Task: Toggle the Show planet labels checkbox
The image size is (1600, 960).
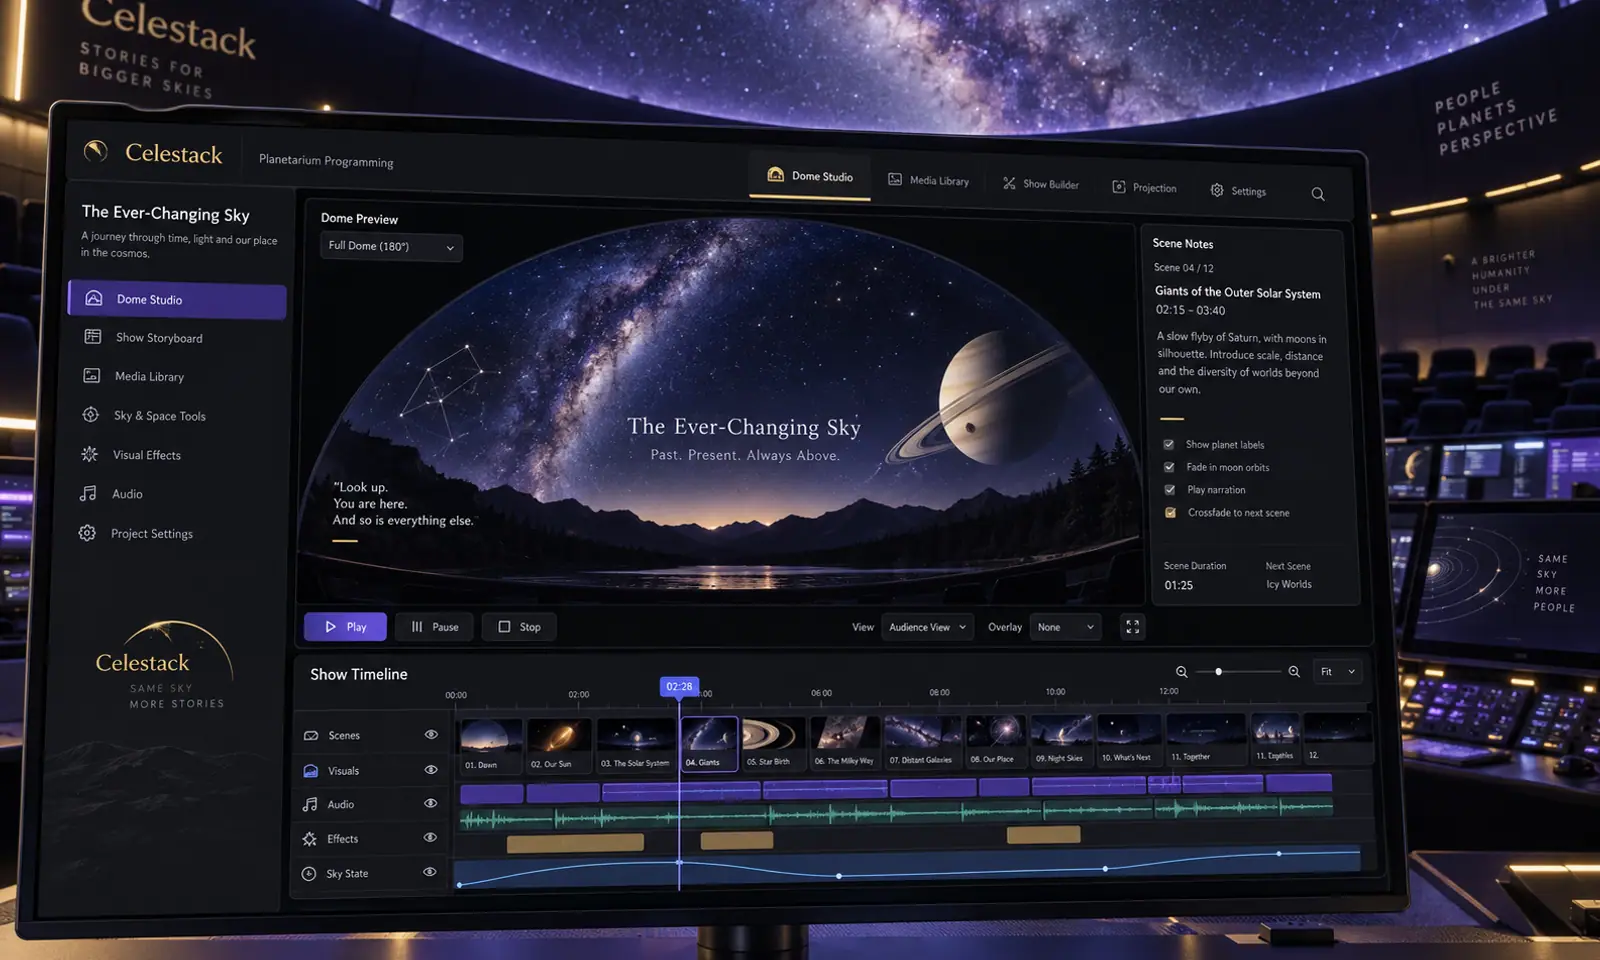Action: tap(1169, 444)
